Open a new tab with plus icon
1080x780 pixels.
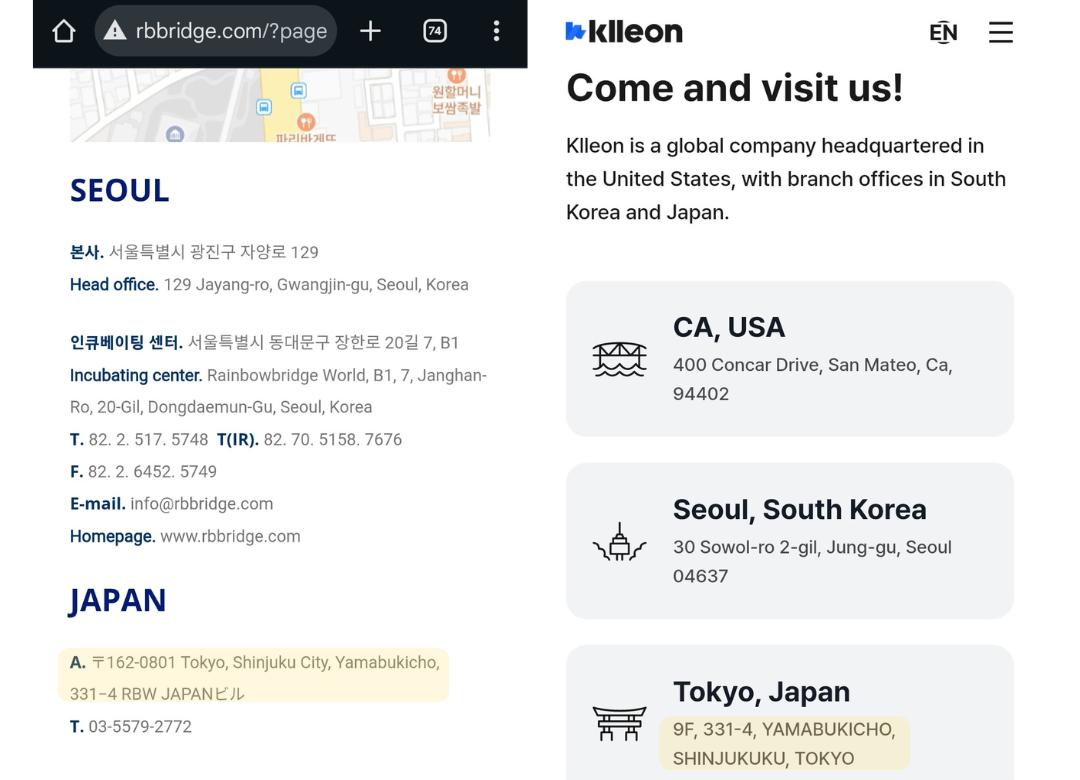[x=370, y=32]
